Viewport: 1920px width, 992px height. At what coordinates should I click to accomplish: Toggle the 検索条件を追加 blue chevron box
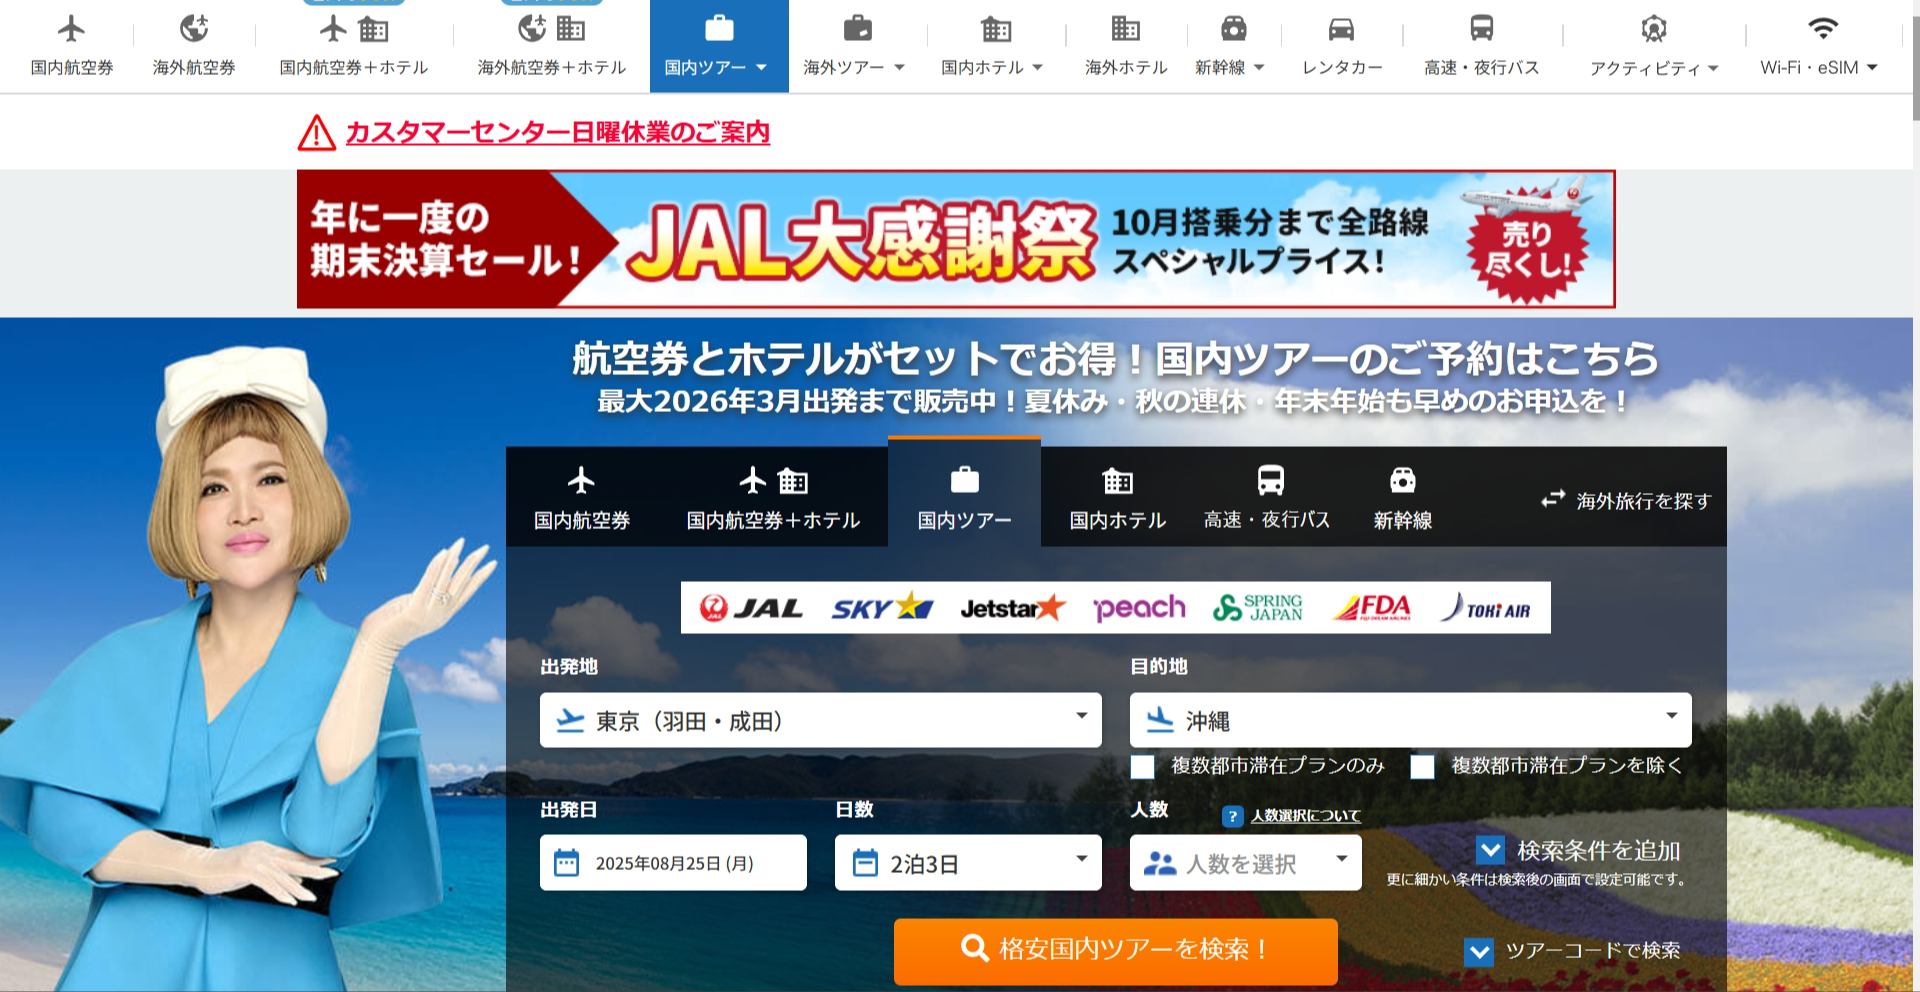click(x=1490, y=850)
